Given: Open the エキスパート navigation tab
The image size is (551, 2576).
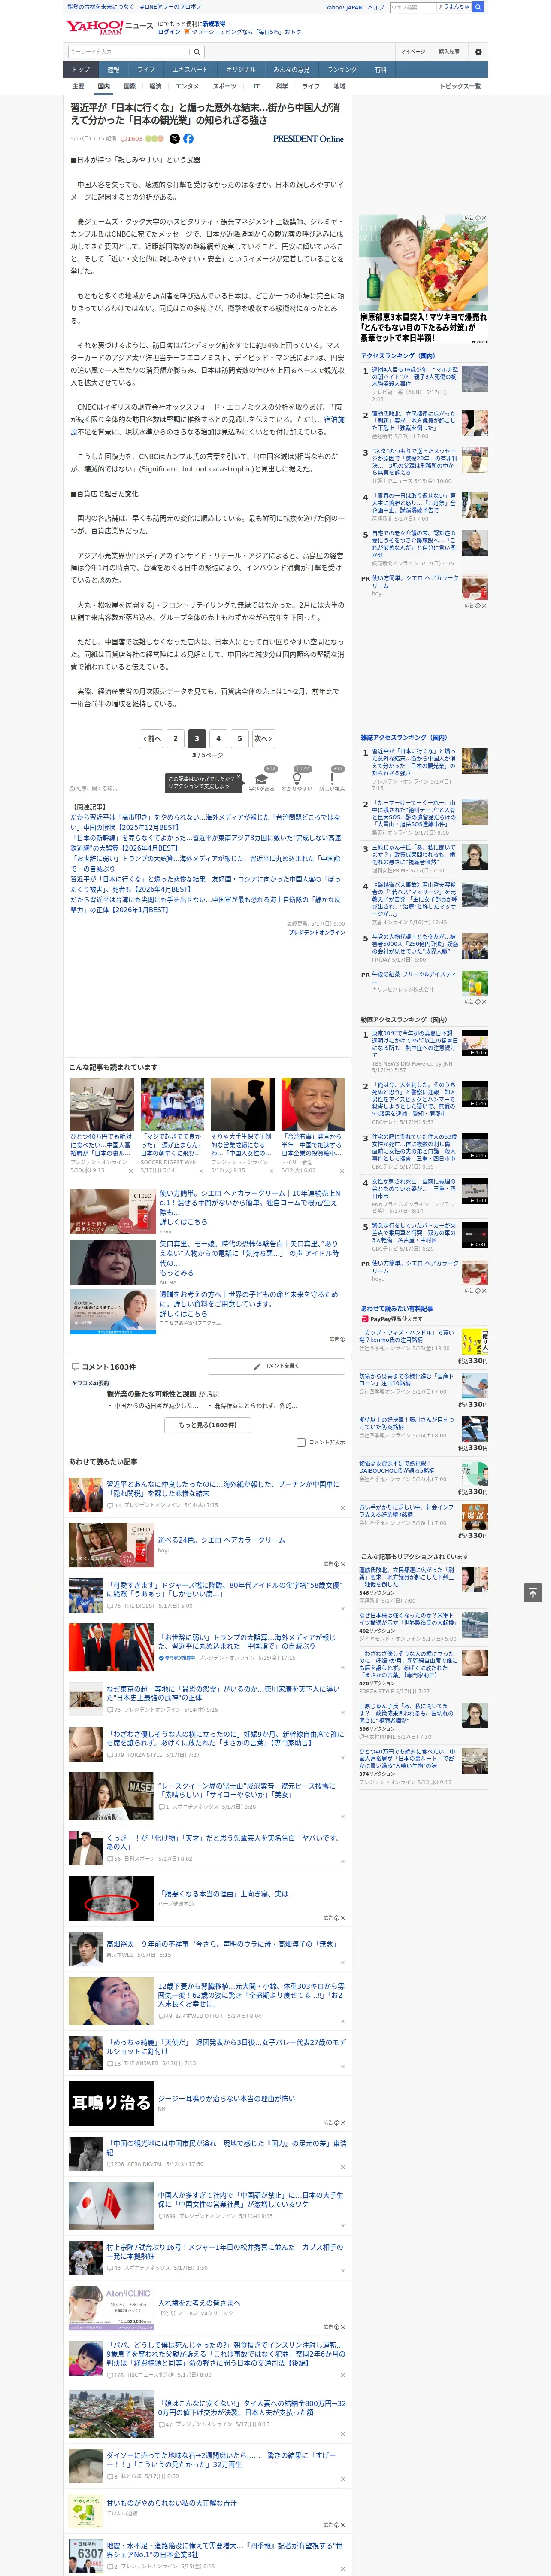Looking at the screenshot, I should point(190,70).
